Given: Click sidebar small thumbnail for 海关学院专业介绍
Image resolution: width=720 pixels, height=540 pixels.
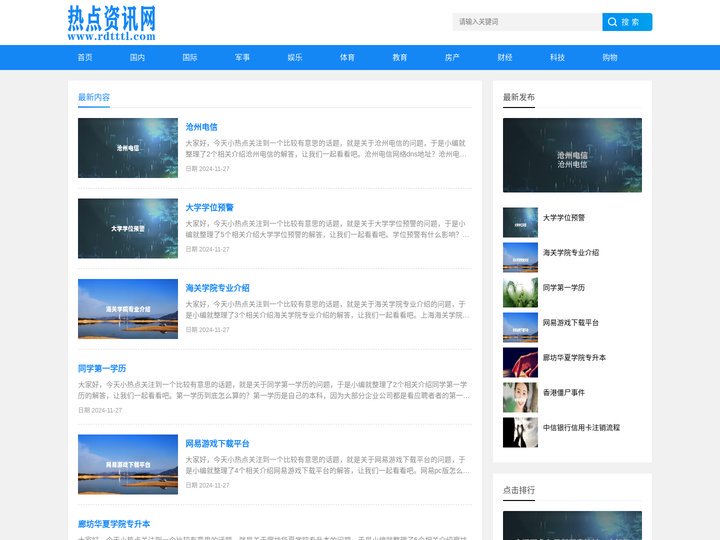Looking at the screenshot, I should pos(520,257).
